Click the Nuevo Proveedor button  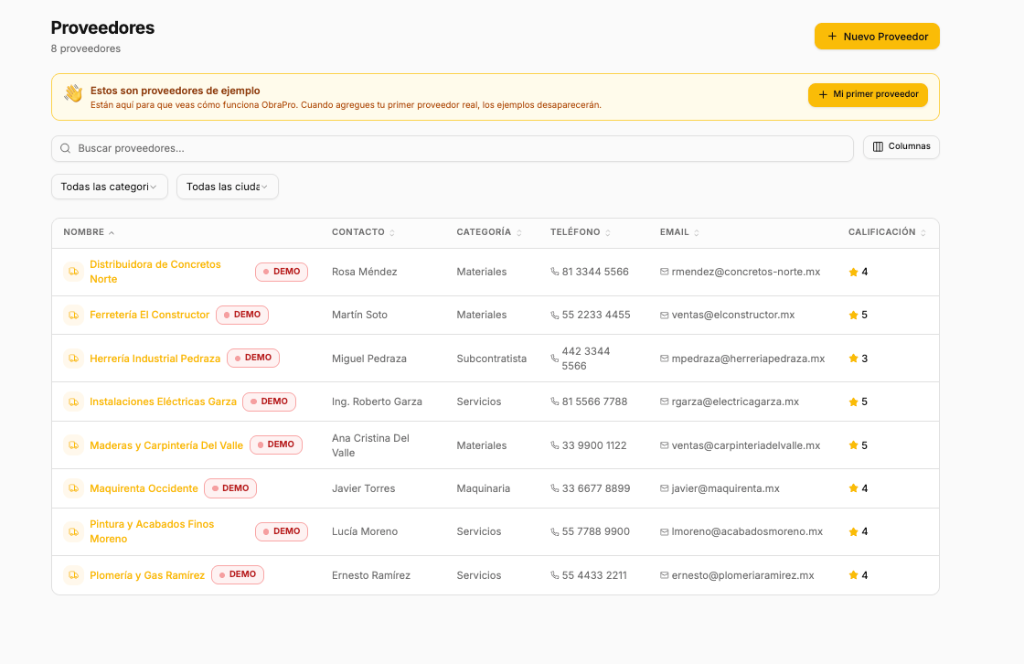tap(877, 37)
